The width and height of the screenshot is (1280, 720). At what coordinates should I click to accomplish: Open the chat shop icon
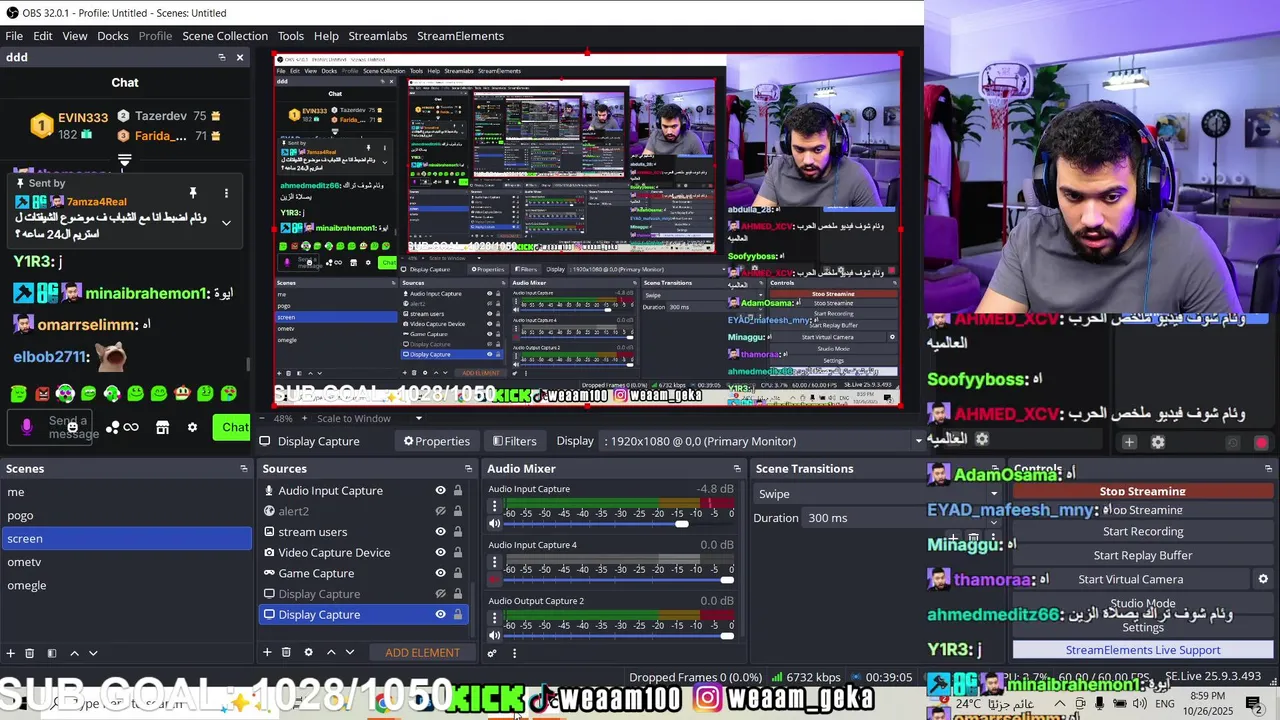click(163, 427)
